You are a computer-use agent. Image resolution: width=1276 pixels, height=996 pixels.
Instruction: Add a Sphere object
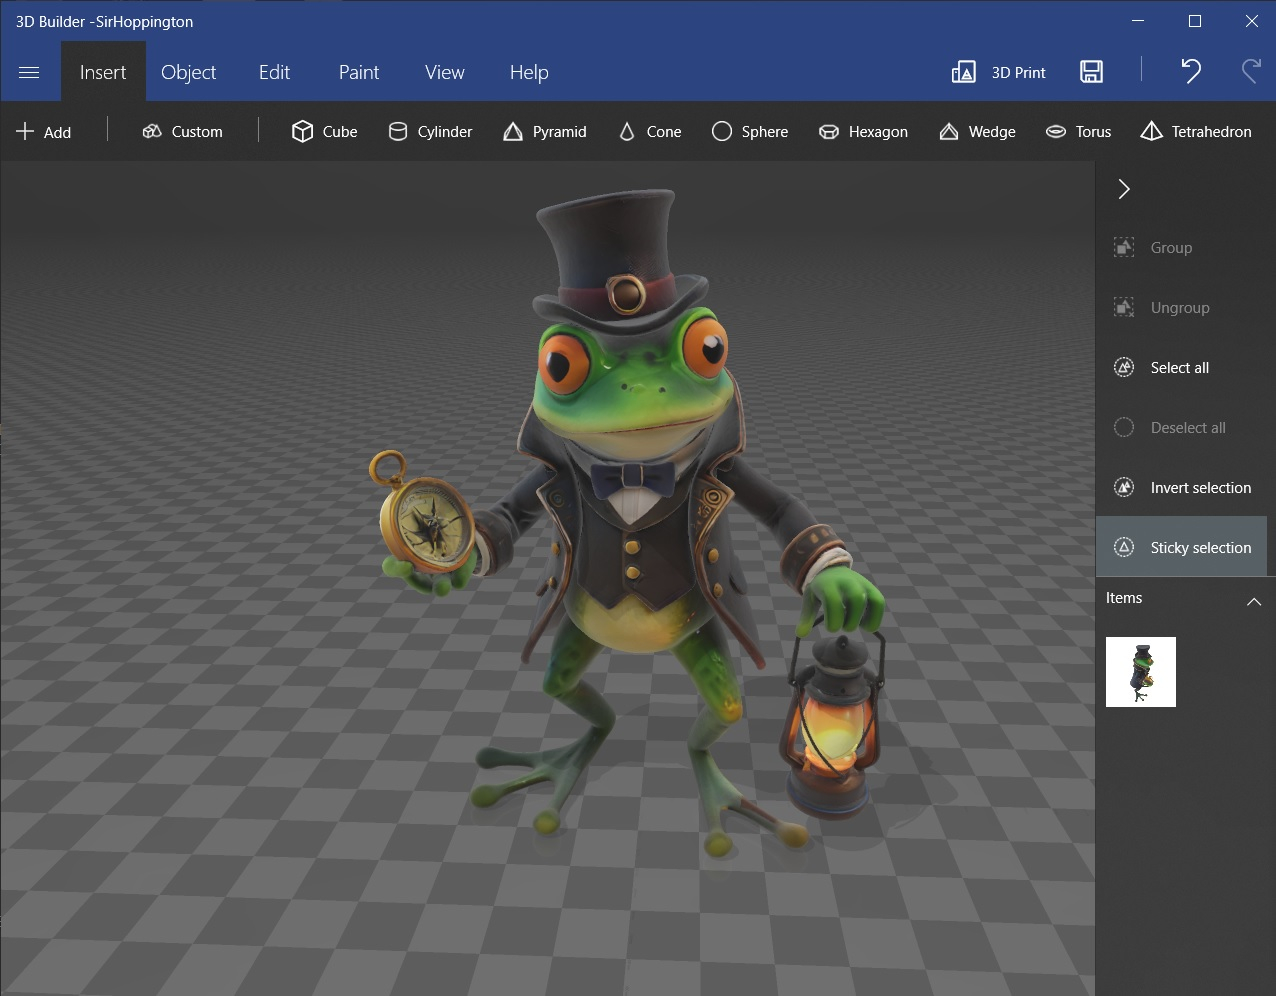[x=750, y=132]
